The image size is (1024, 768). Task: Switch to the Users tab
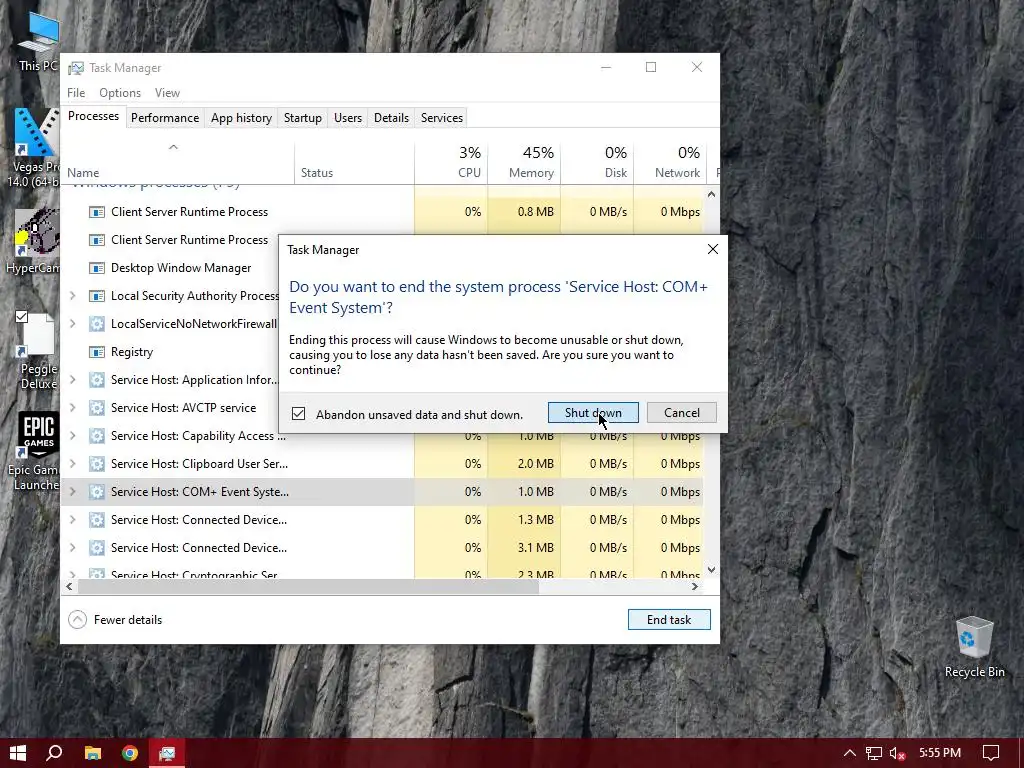coord(347,118)
